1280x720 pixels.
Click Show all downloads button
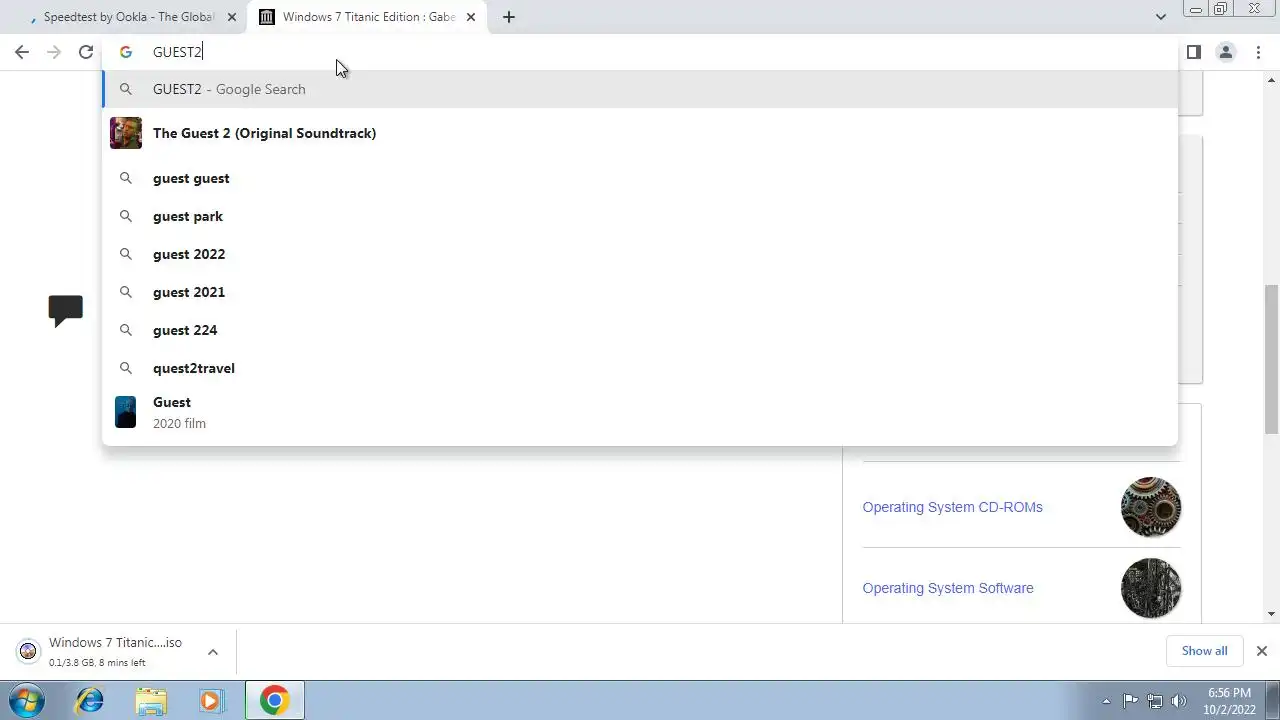(x=1204, y=651)
